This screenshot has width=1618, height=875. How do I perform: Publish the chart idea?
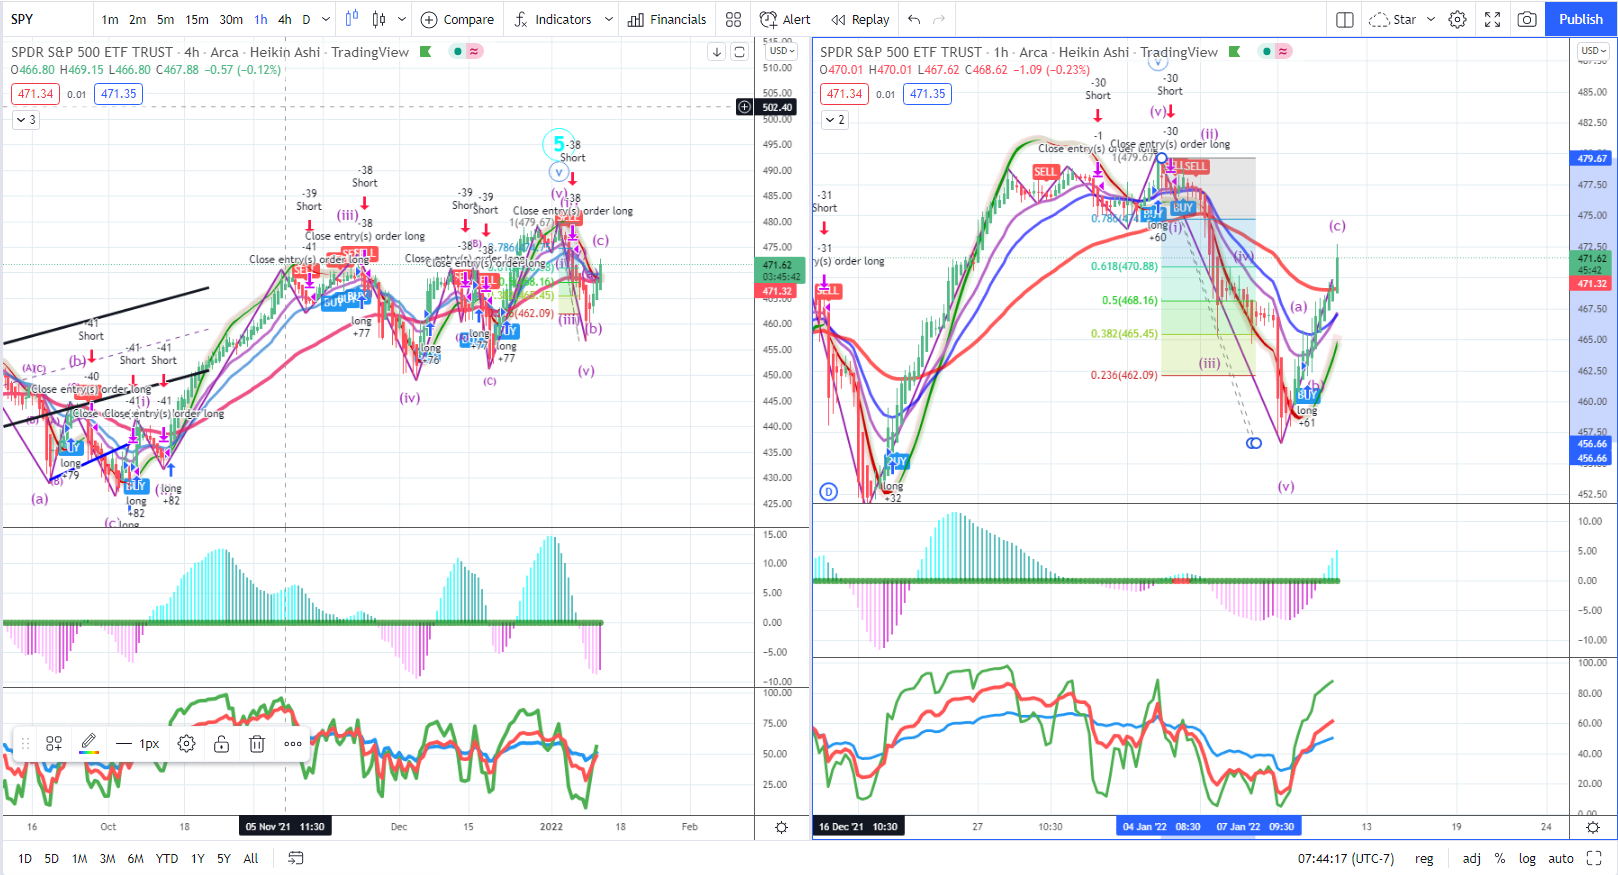[1581, 19]
